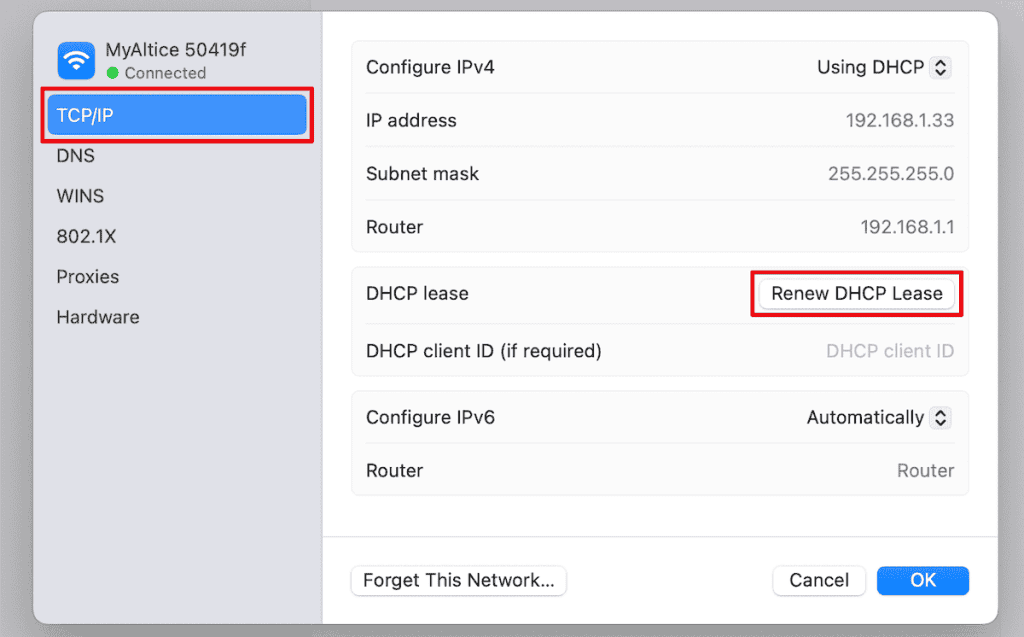Open the Proxies settings

(x=88, y=277)
